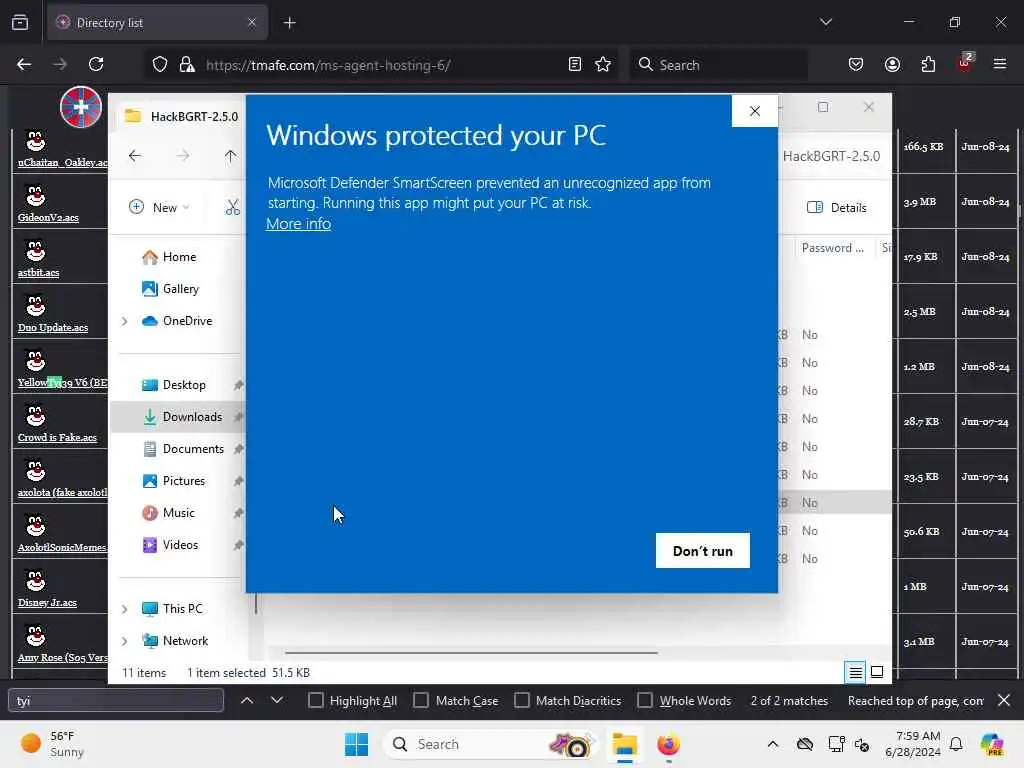The height and width of the screenshot is (768, 1024).
Task: Expand the OneDrive tree node
Action: (x=124, y=321)
